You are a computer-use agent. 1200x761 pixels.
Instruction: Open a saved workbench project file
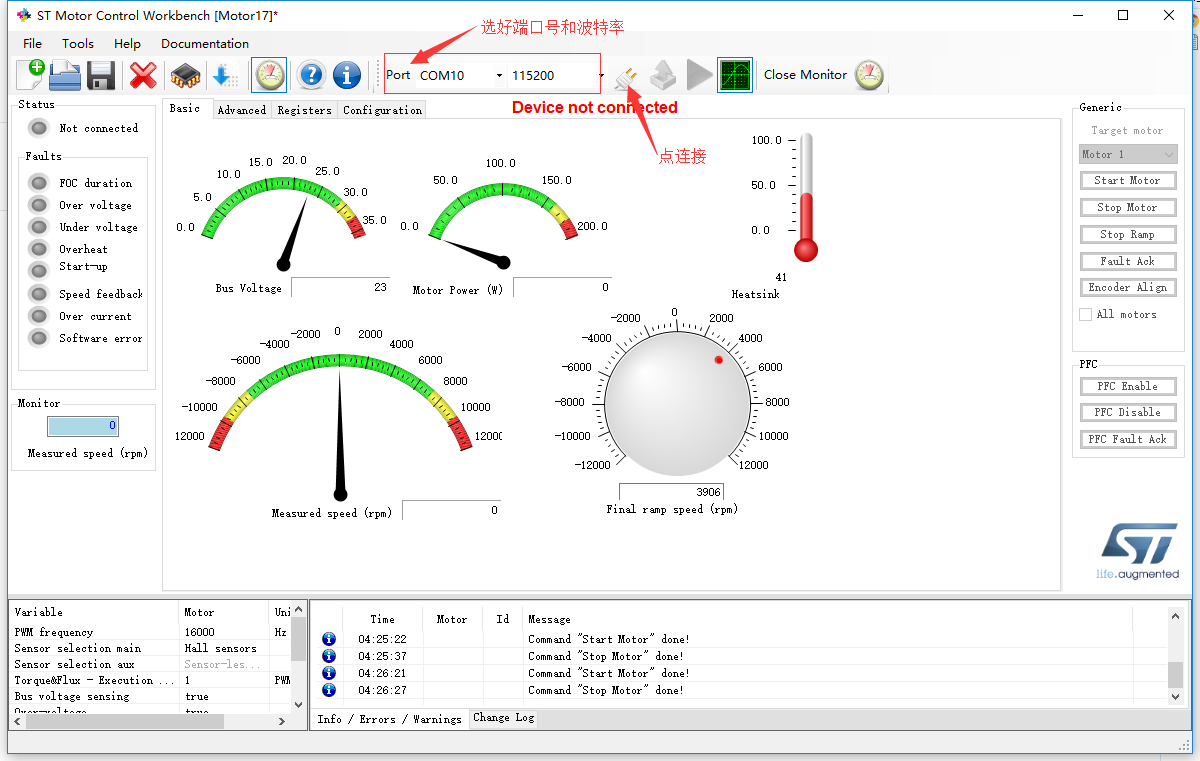click(x=64, y=74)
